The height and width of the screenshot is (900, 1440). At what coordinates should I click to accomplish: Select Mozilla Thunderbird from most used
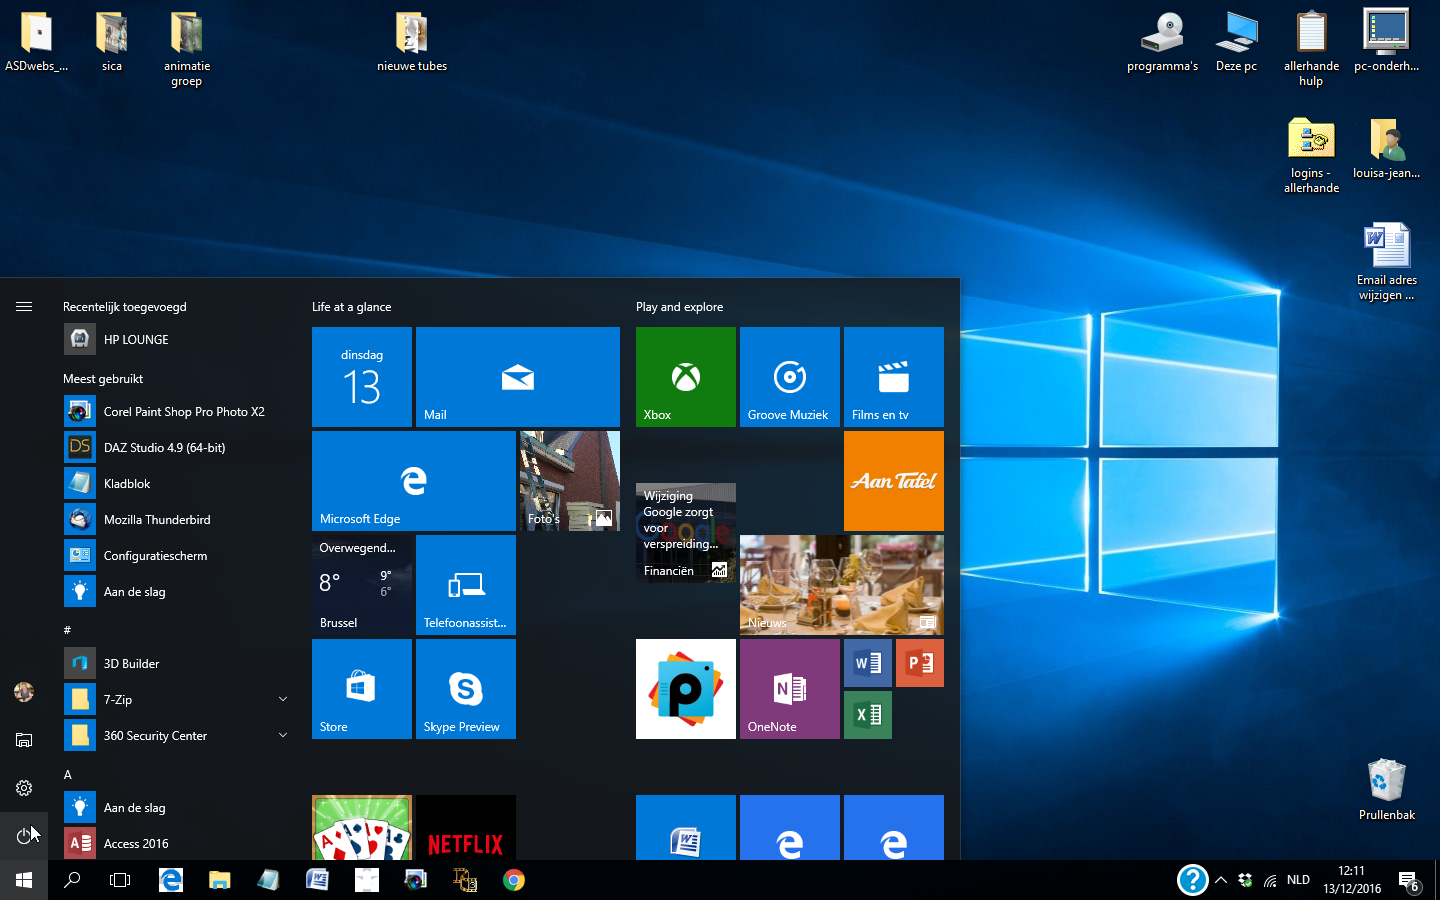click(157, 520)
